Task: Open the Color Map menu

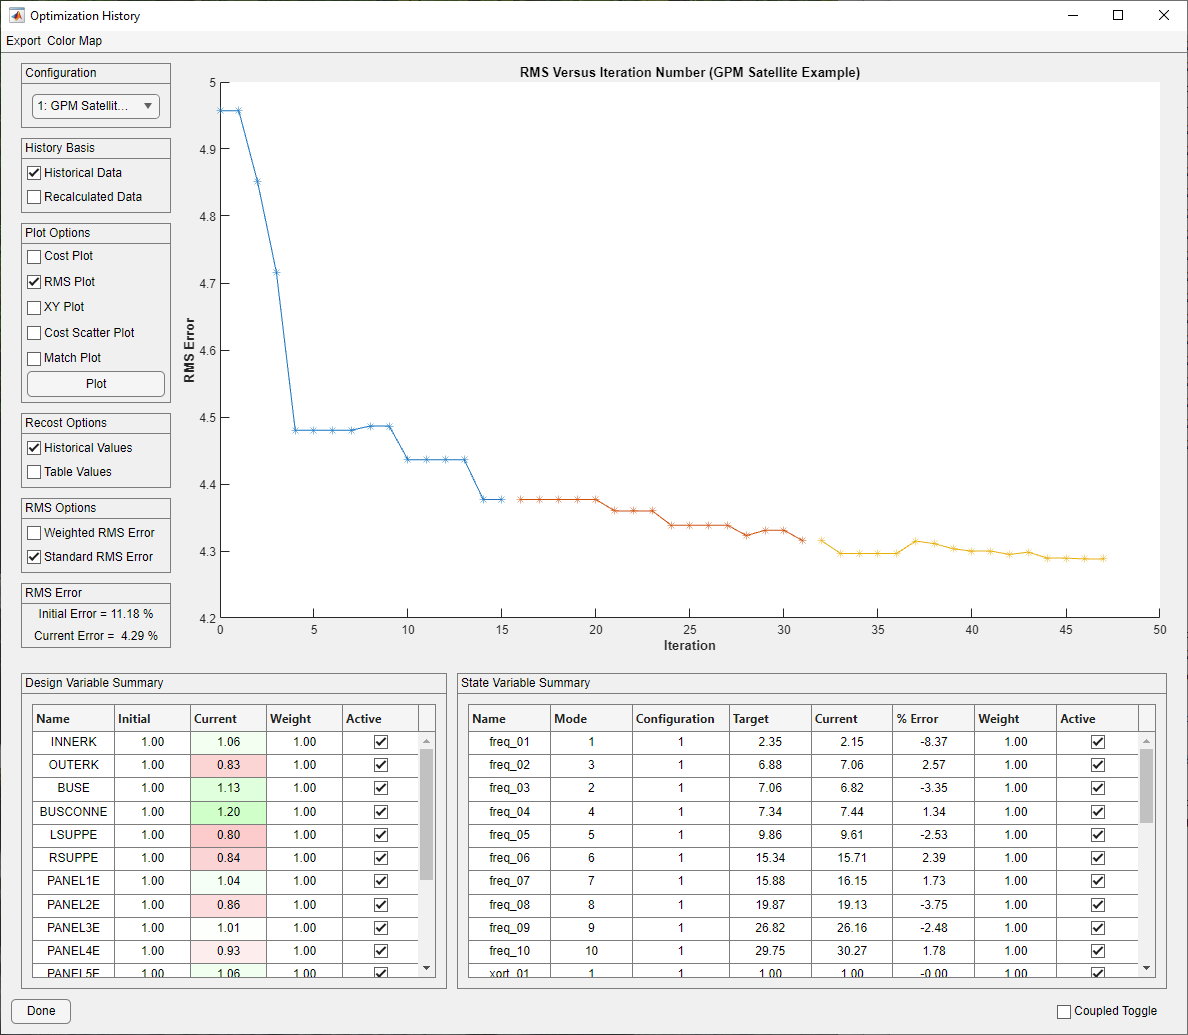Action: [74, 41]
